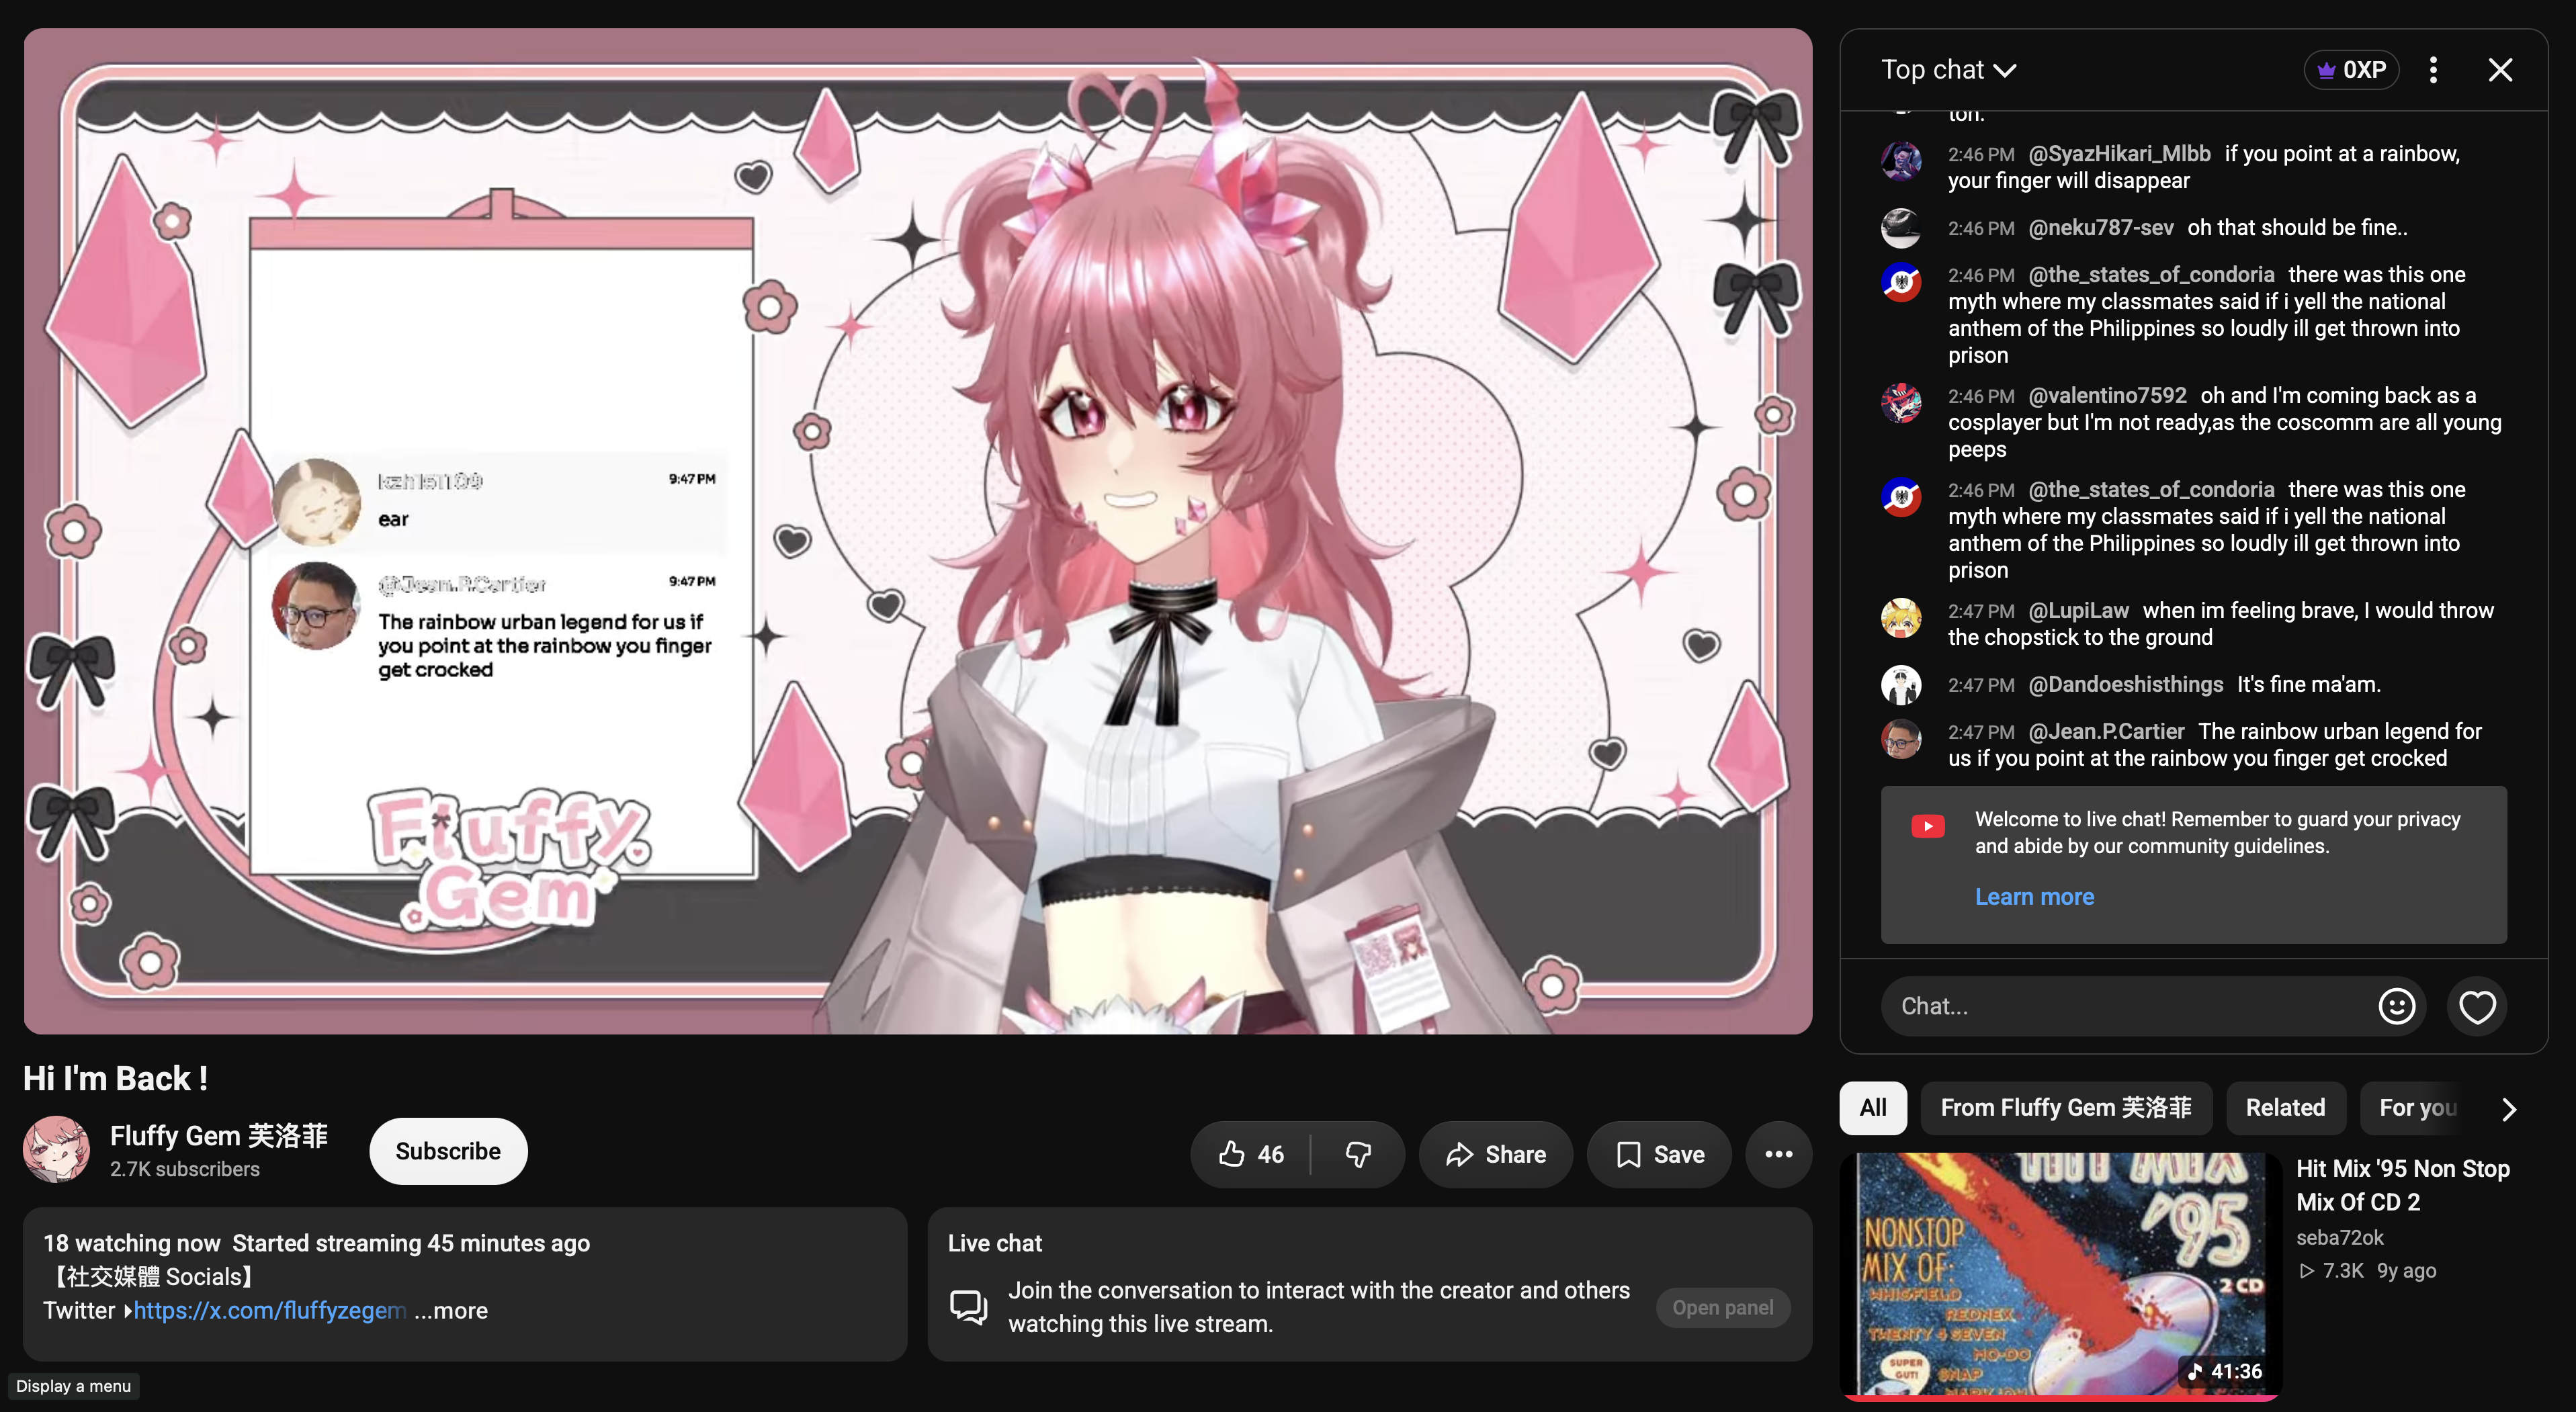This screenshot has height=1412, width=2576.
Task: Click '18 watching now' text
Action: [131, 1243]
